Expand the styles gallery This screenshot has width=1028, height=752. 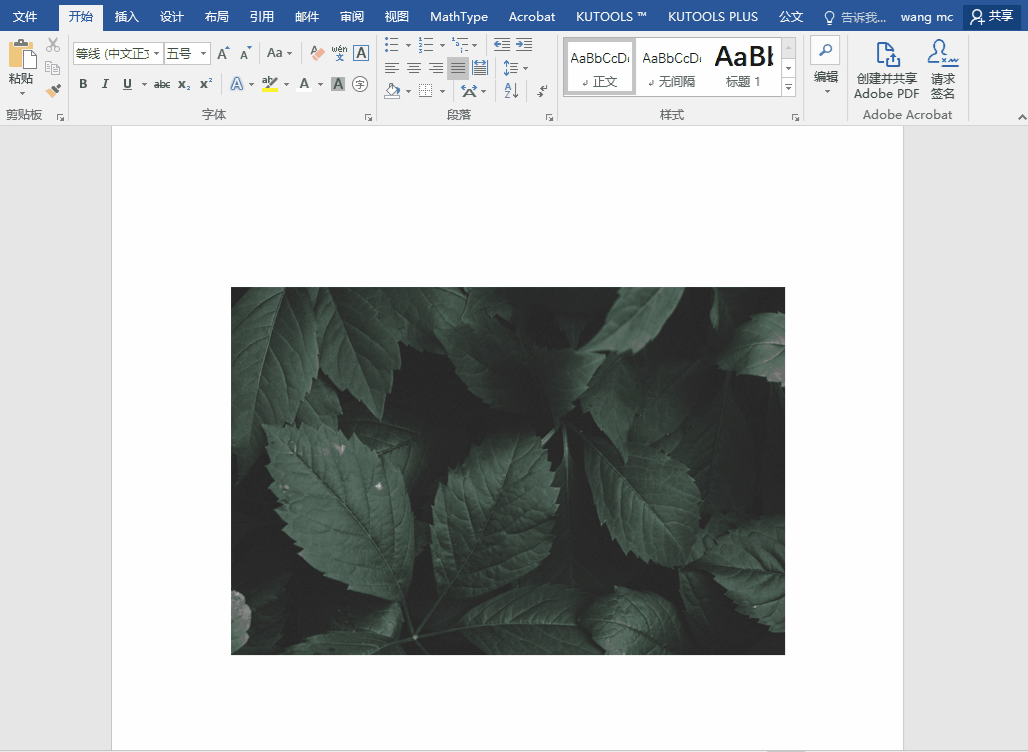pyautogui.click(x=789, y=87)
